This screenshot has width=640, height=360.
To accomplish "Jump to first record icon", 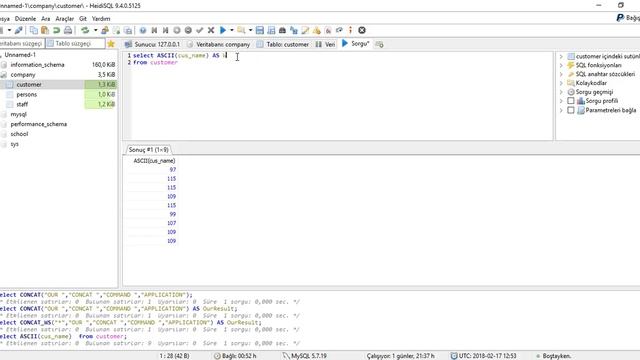I will (154, 30).
